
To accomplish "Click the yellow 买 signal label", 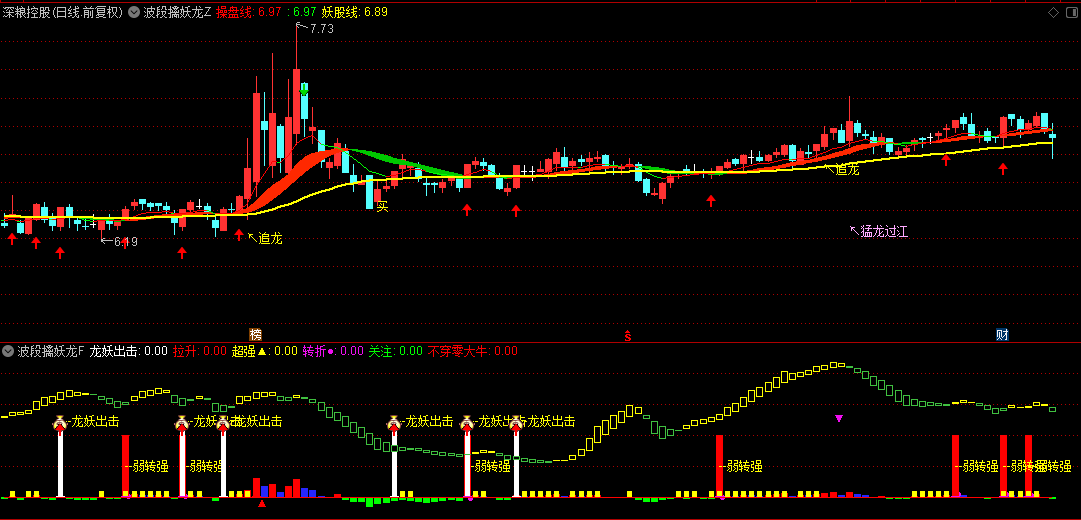I will [383, 206].
